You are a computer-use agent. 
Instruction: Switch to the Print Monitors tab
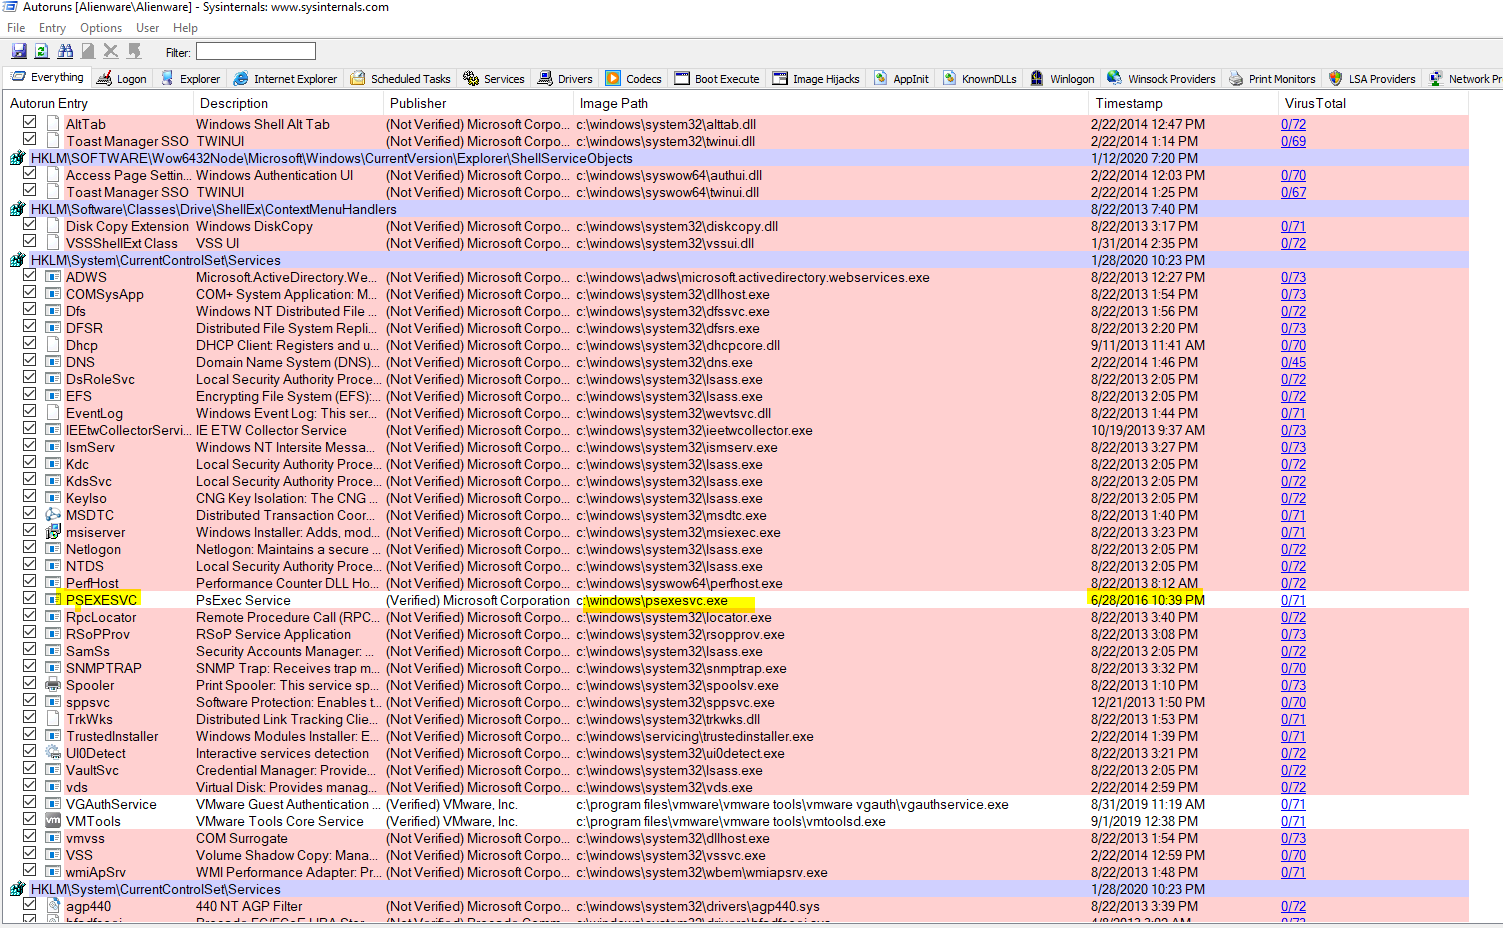pos(1272,78)
